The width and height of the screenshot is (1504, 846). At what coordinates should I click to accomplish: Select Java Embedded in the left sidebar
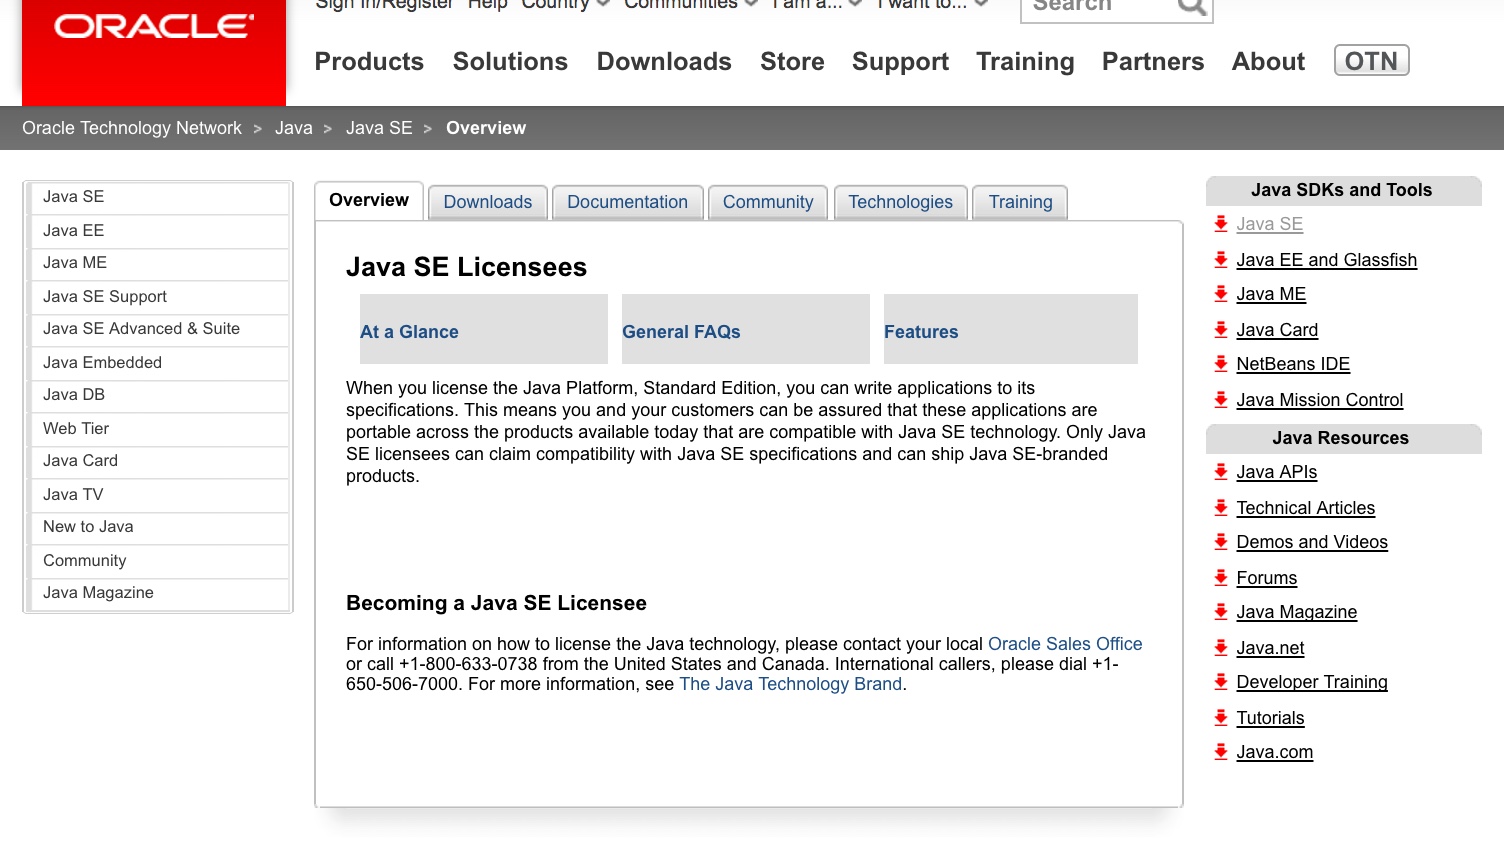pyautogui.click(x=102, y=363)
